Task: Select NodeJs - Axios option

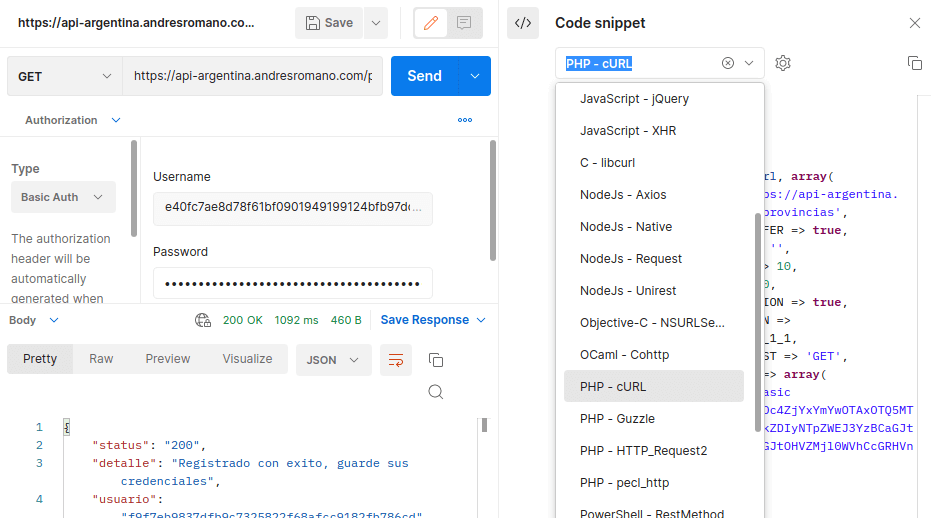Action: click(654, 195)
